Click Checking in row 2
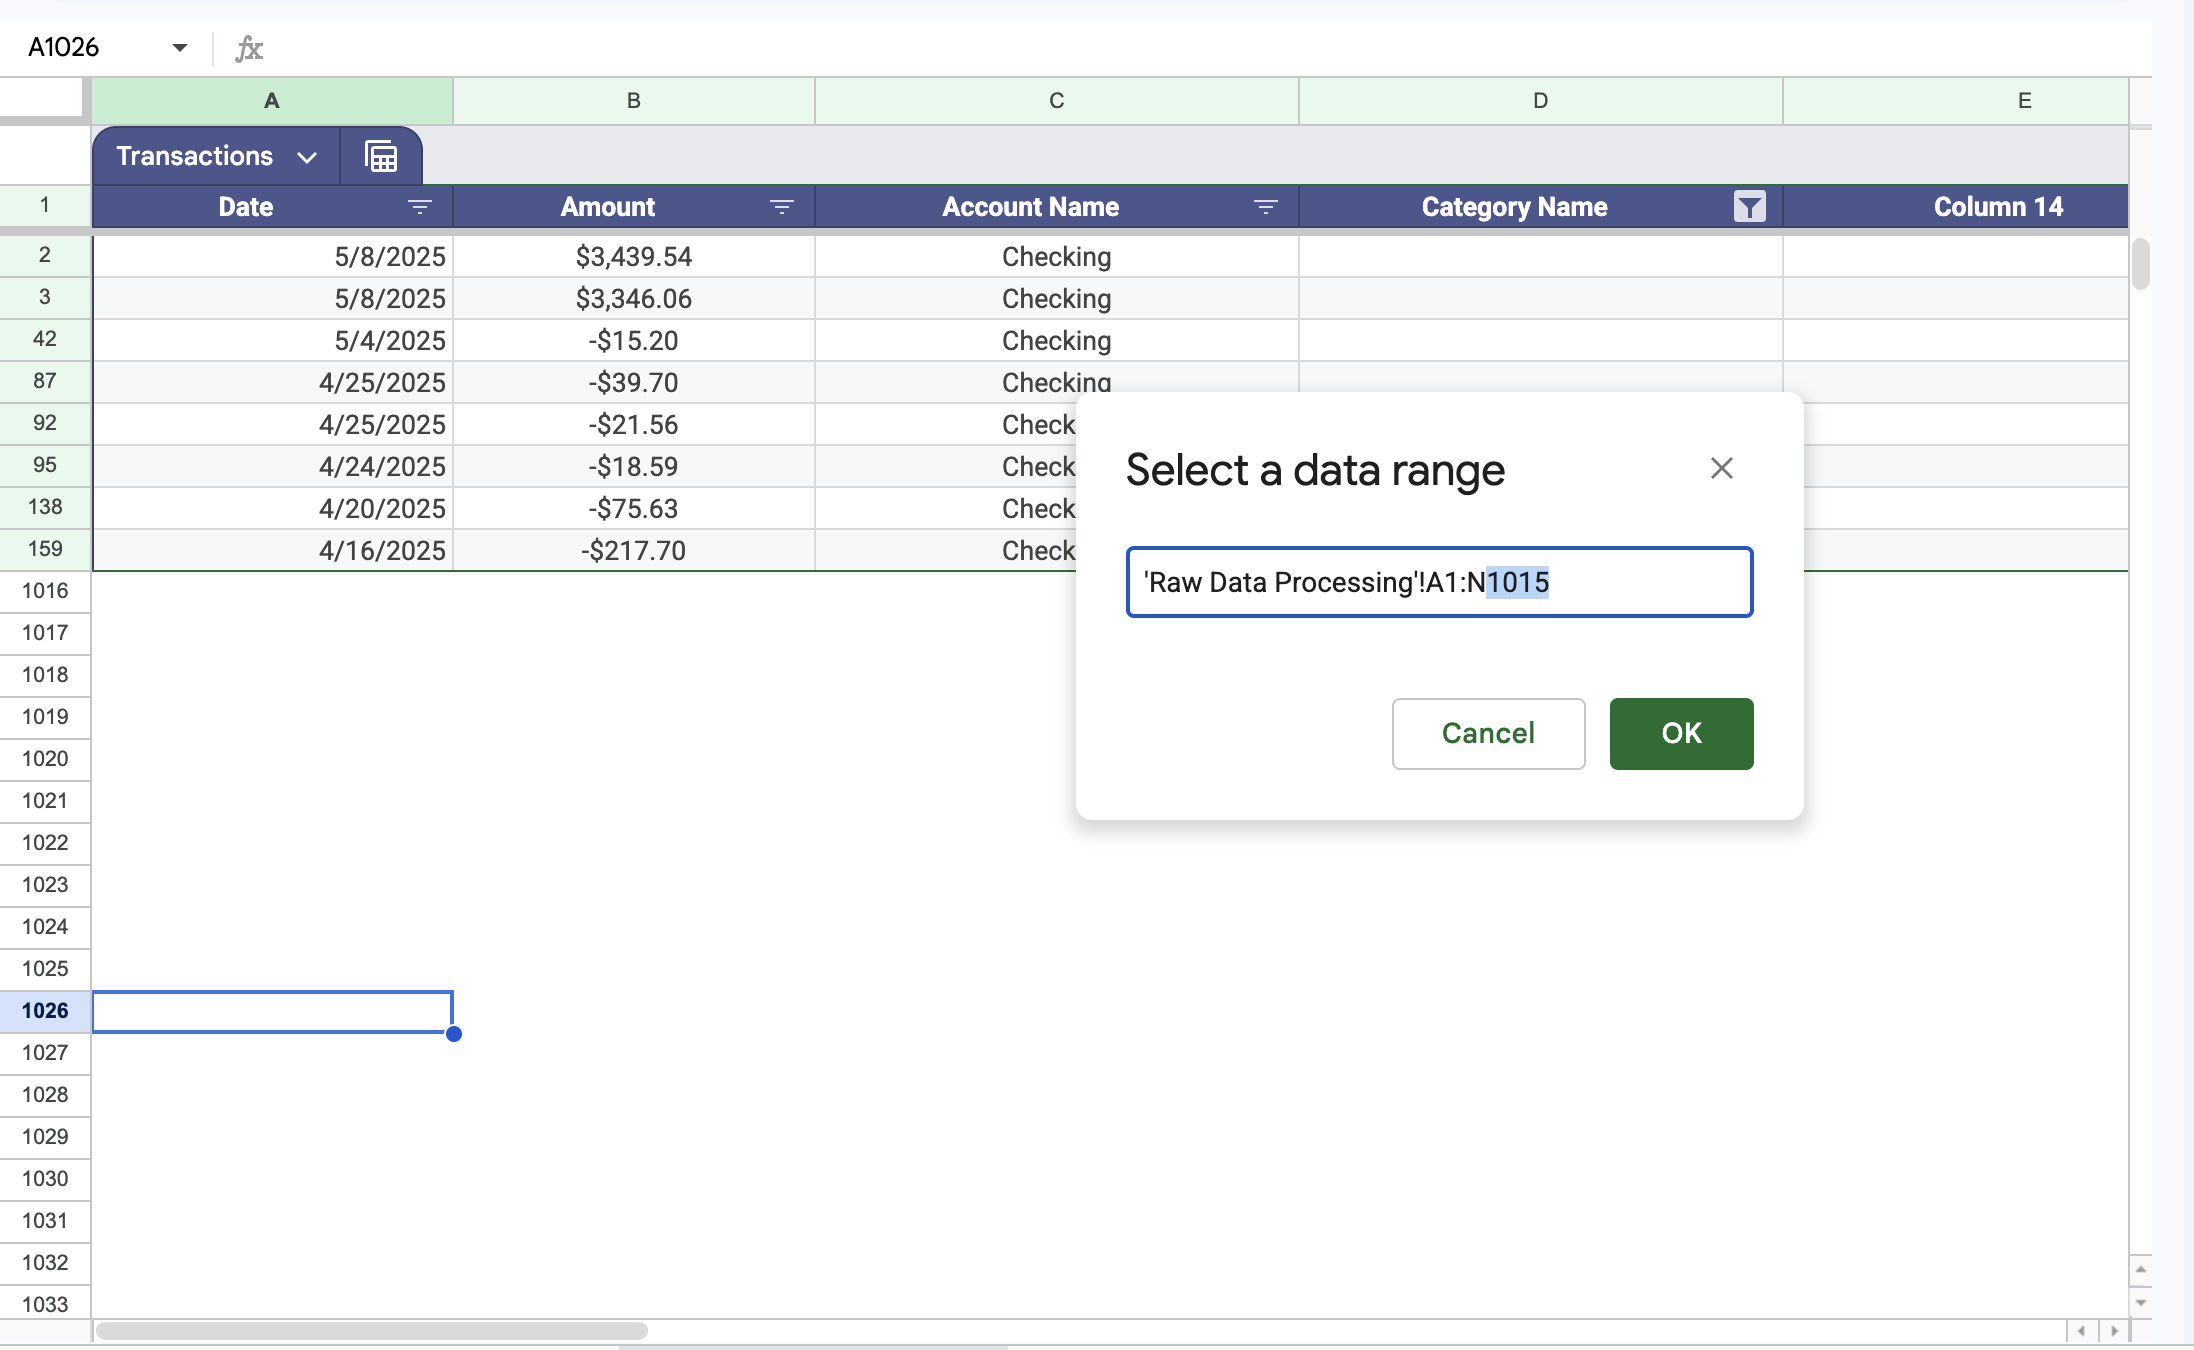The width and height of the screenshot is (2194, 1350). tap(1057, 257)
